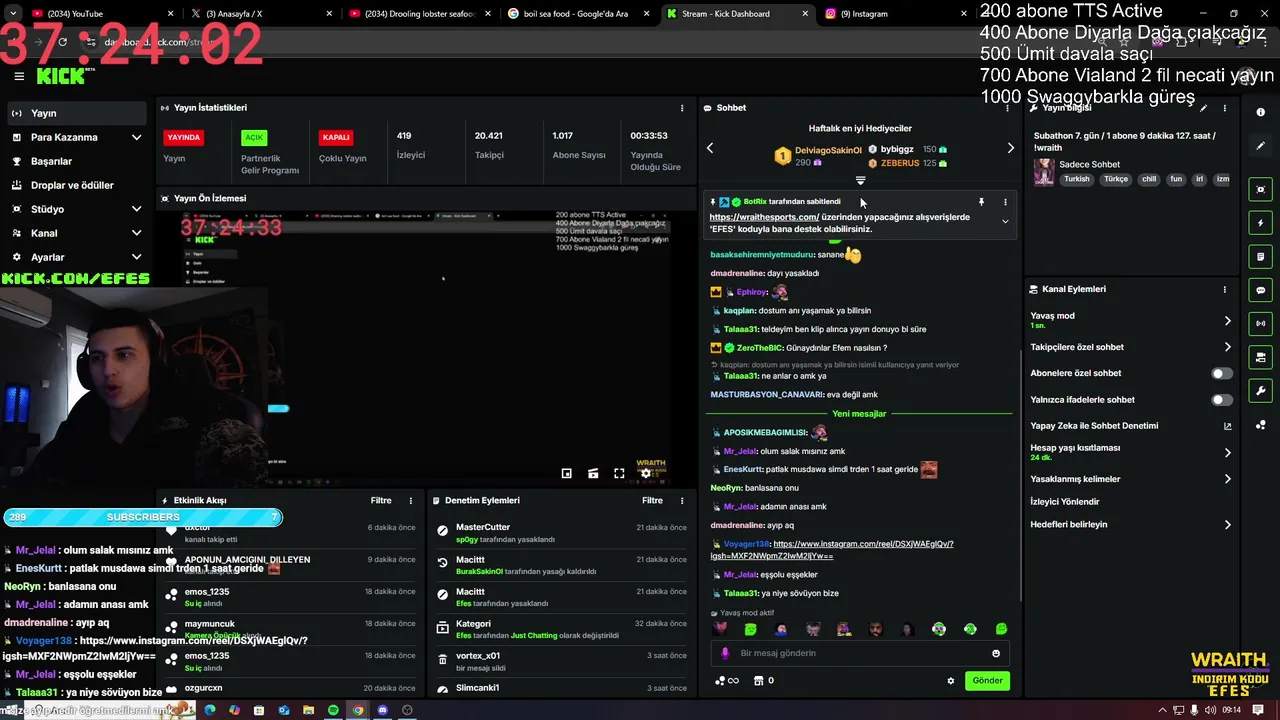Click the chat bubble icon in right sidebar
The image size is (1280, 720).
(1261, 290)
